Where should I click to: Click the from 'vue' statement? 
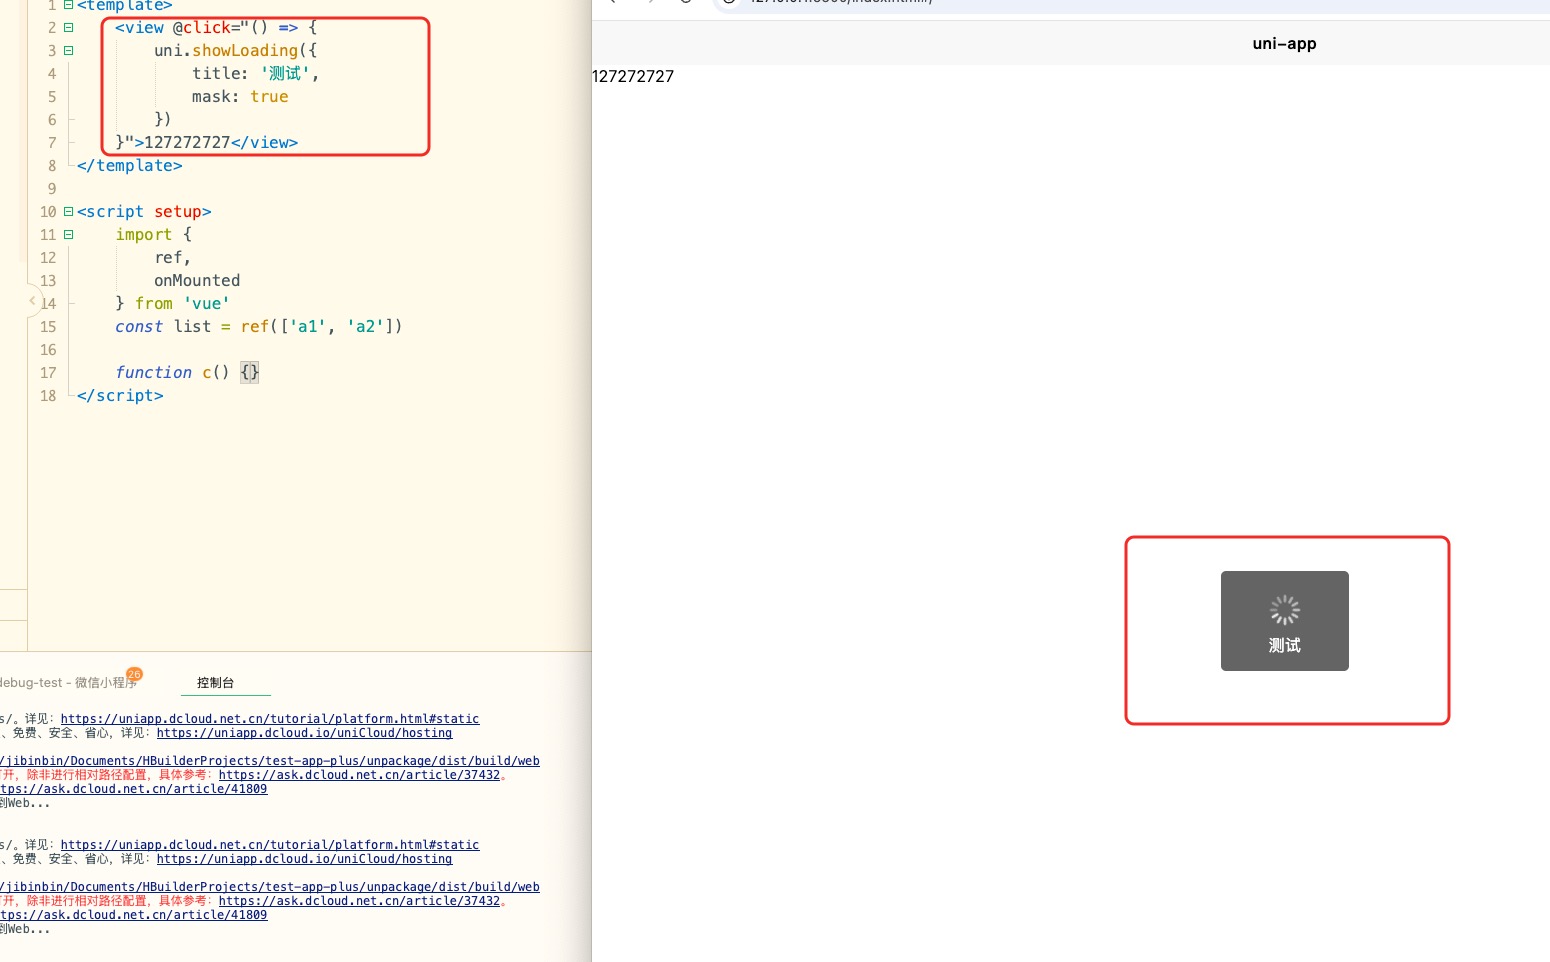(x=182, y=304)
